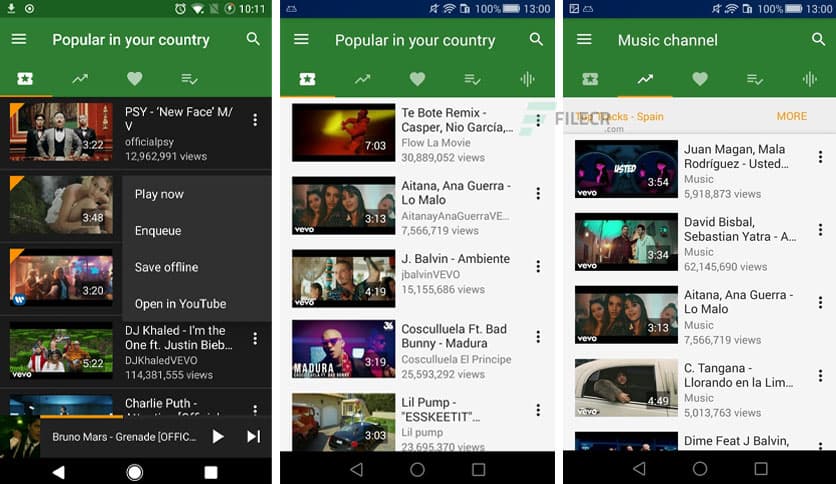Select featured star tab in left screen
The height and width of the screenshot is (484, 836).
click(x=25, y=79)
